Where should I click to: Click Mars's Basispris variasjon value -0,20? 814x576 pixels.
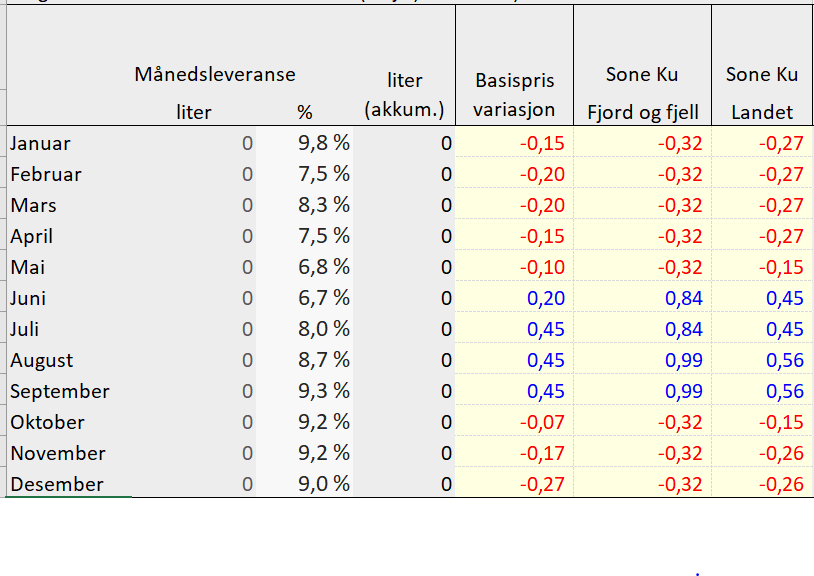pos(542,205)
